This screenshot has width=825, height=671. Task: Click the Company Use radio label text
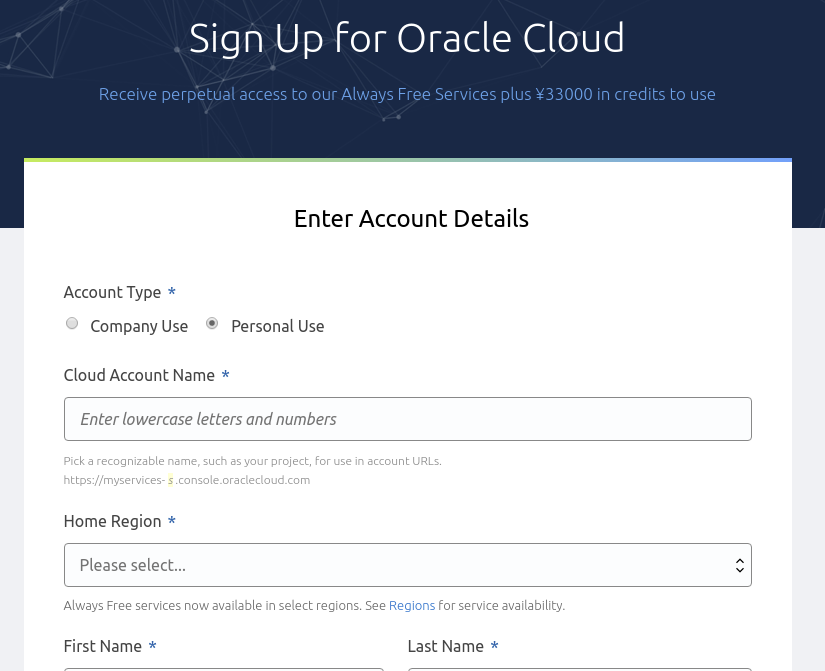coord(139,326)
